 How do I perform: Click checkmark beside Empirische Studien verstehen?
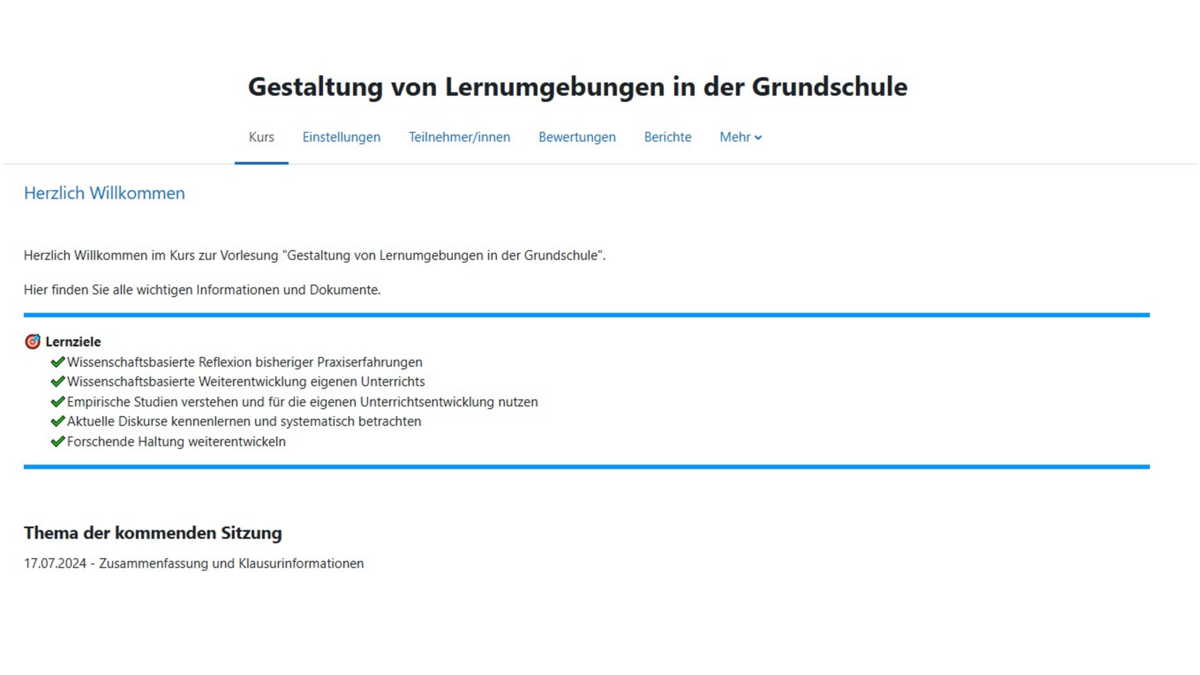click(57, 402)
